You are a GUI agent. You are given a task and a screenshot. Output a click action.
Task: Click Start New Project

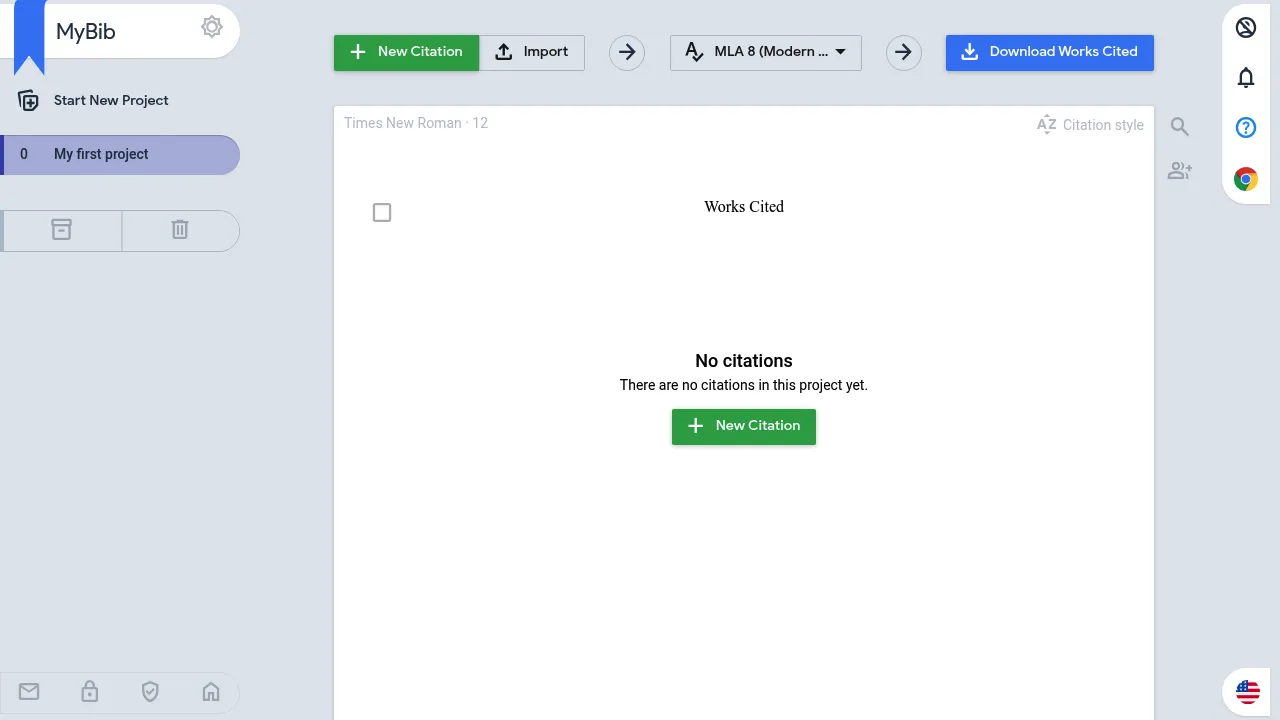pyautogui.click(x=111, y=100)
